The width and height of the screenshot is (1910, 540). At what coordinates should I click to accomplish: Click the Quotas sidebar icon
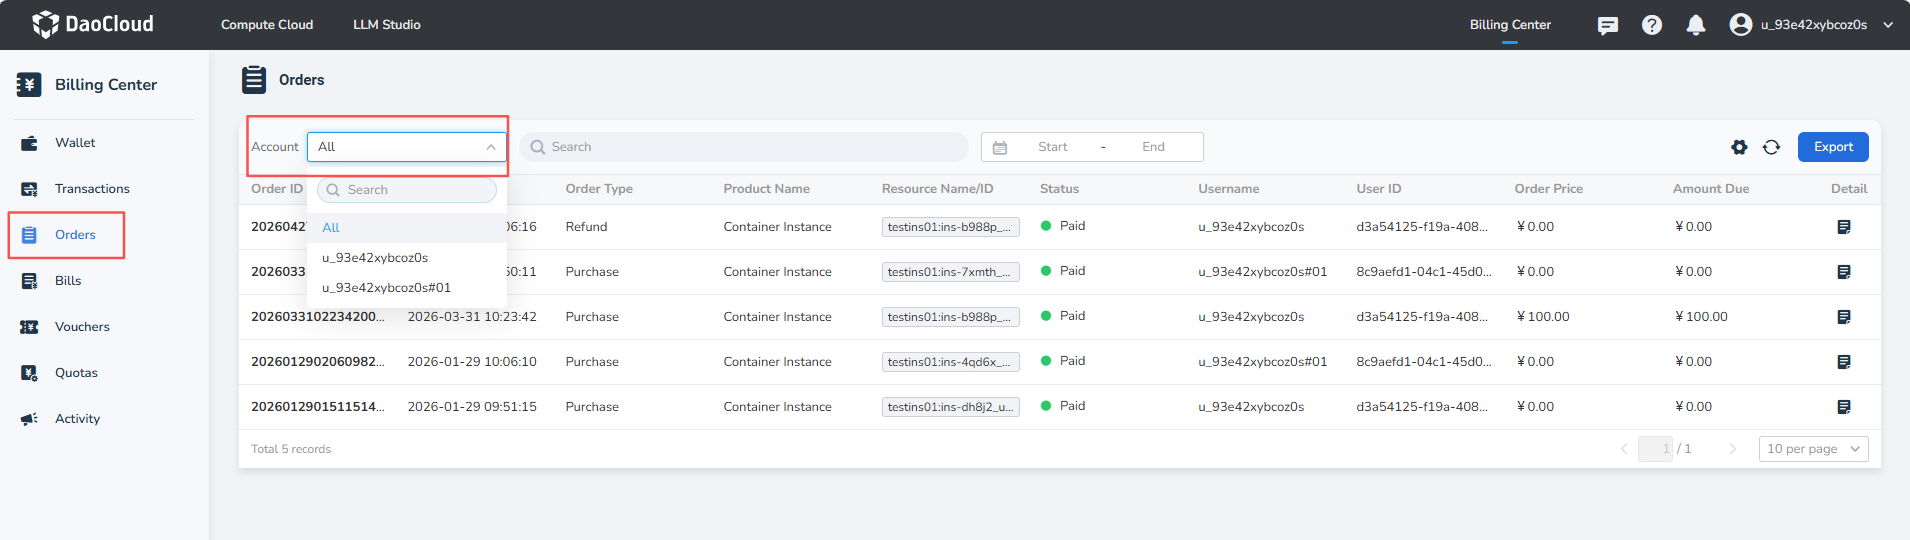29,373
